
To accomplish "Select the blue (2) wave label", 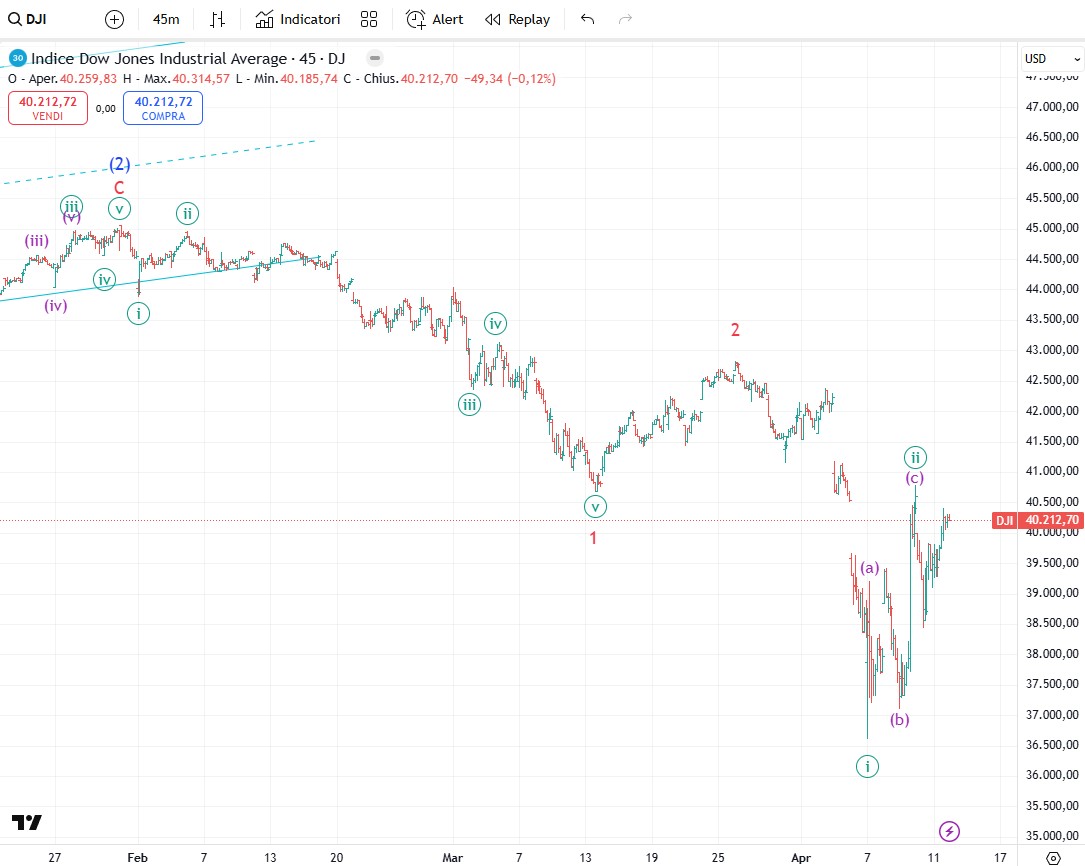I will click(x=120, y=164).
